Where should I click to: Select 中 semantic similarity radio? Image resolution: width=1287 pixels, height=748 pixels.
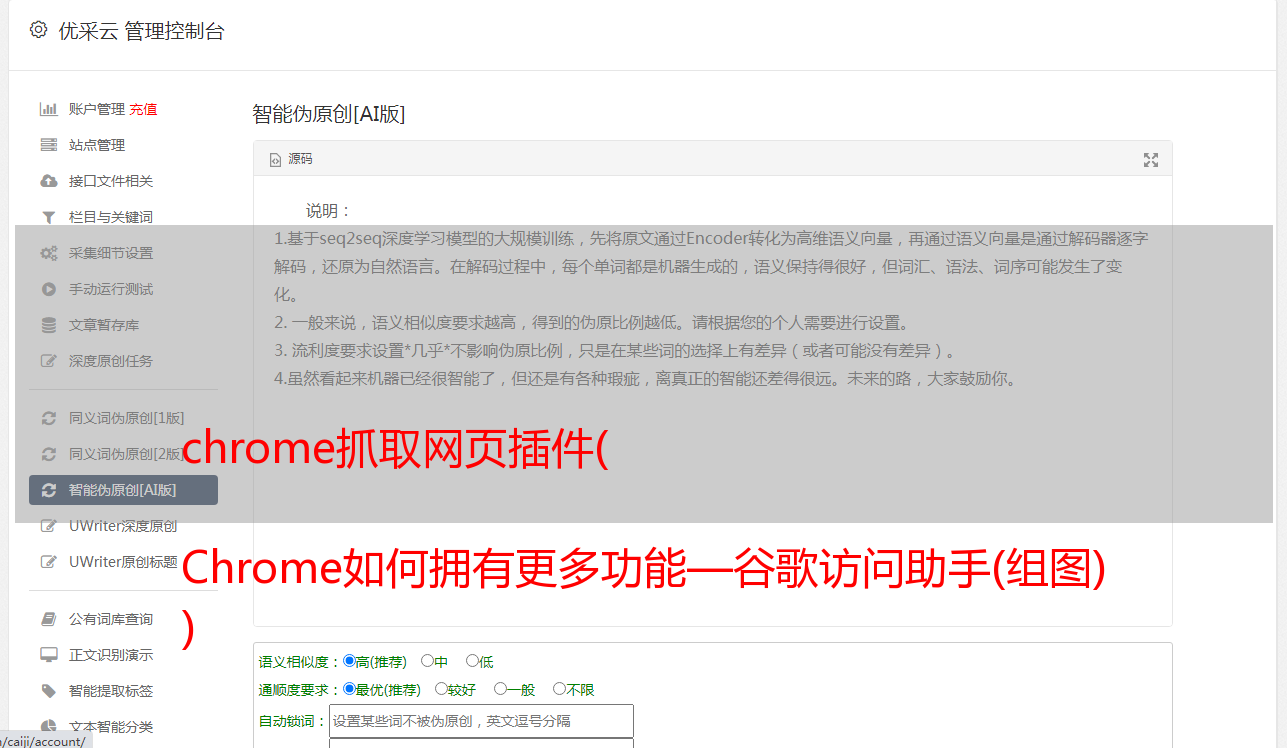click(427, 661)
